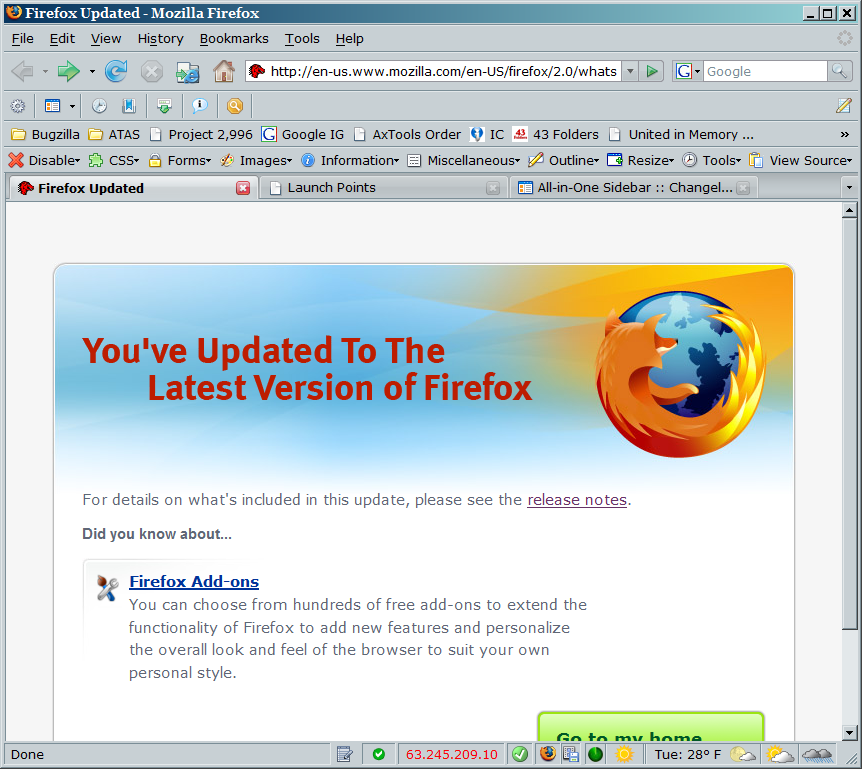Toggle the sidebar panel icon
The width and height of the screenshot is (862, 769).
(x=52, y=106)
